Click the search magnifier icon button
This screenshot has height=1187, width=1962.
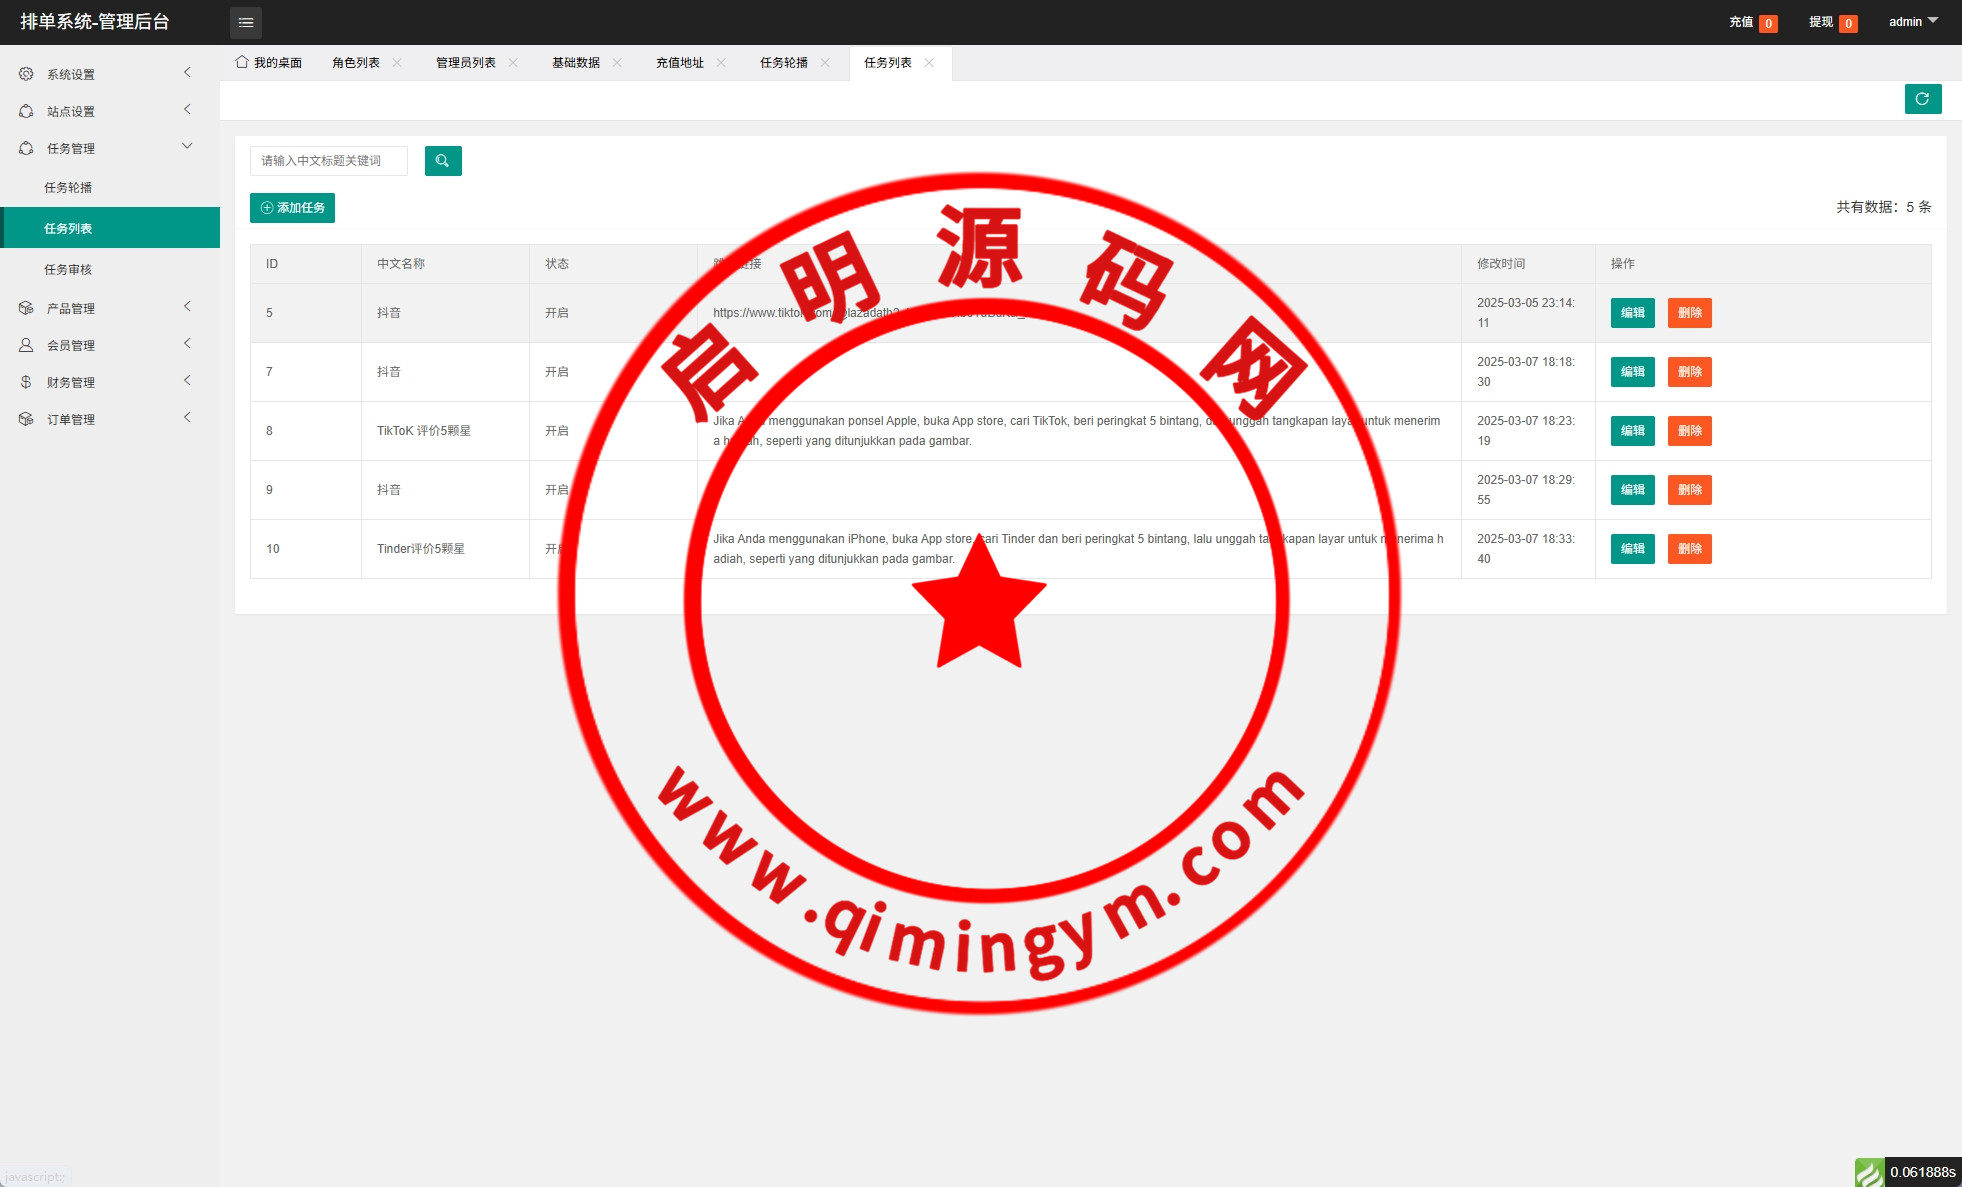point(442,161)
